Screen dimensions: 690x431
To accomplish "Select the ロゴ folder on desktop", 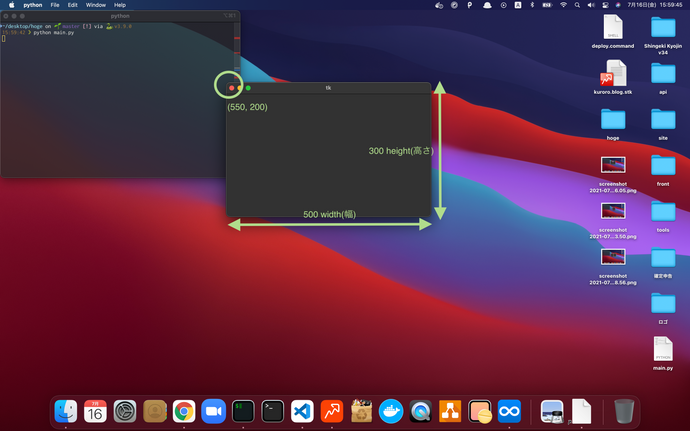I will point(663,303).
